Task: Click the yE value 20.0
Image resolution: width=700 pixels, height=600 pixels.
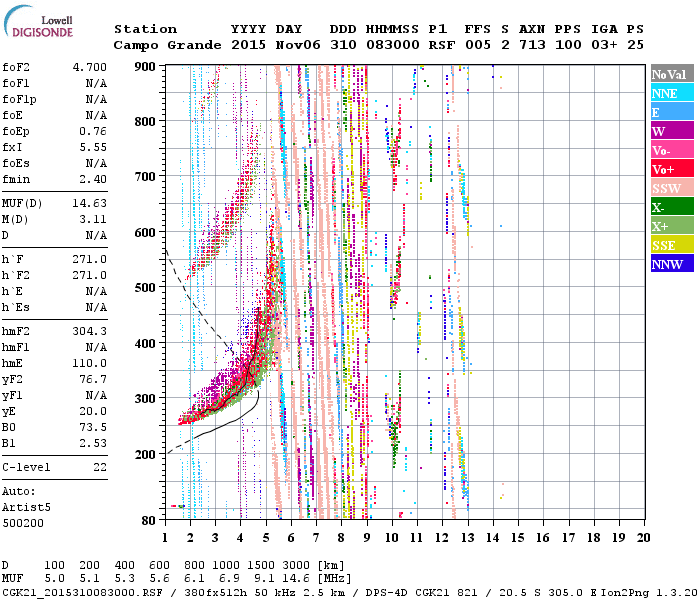Action: [x=93, y=412]
